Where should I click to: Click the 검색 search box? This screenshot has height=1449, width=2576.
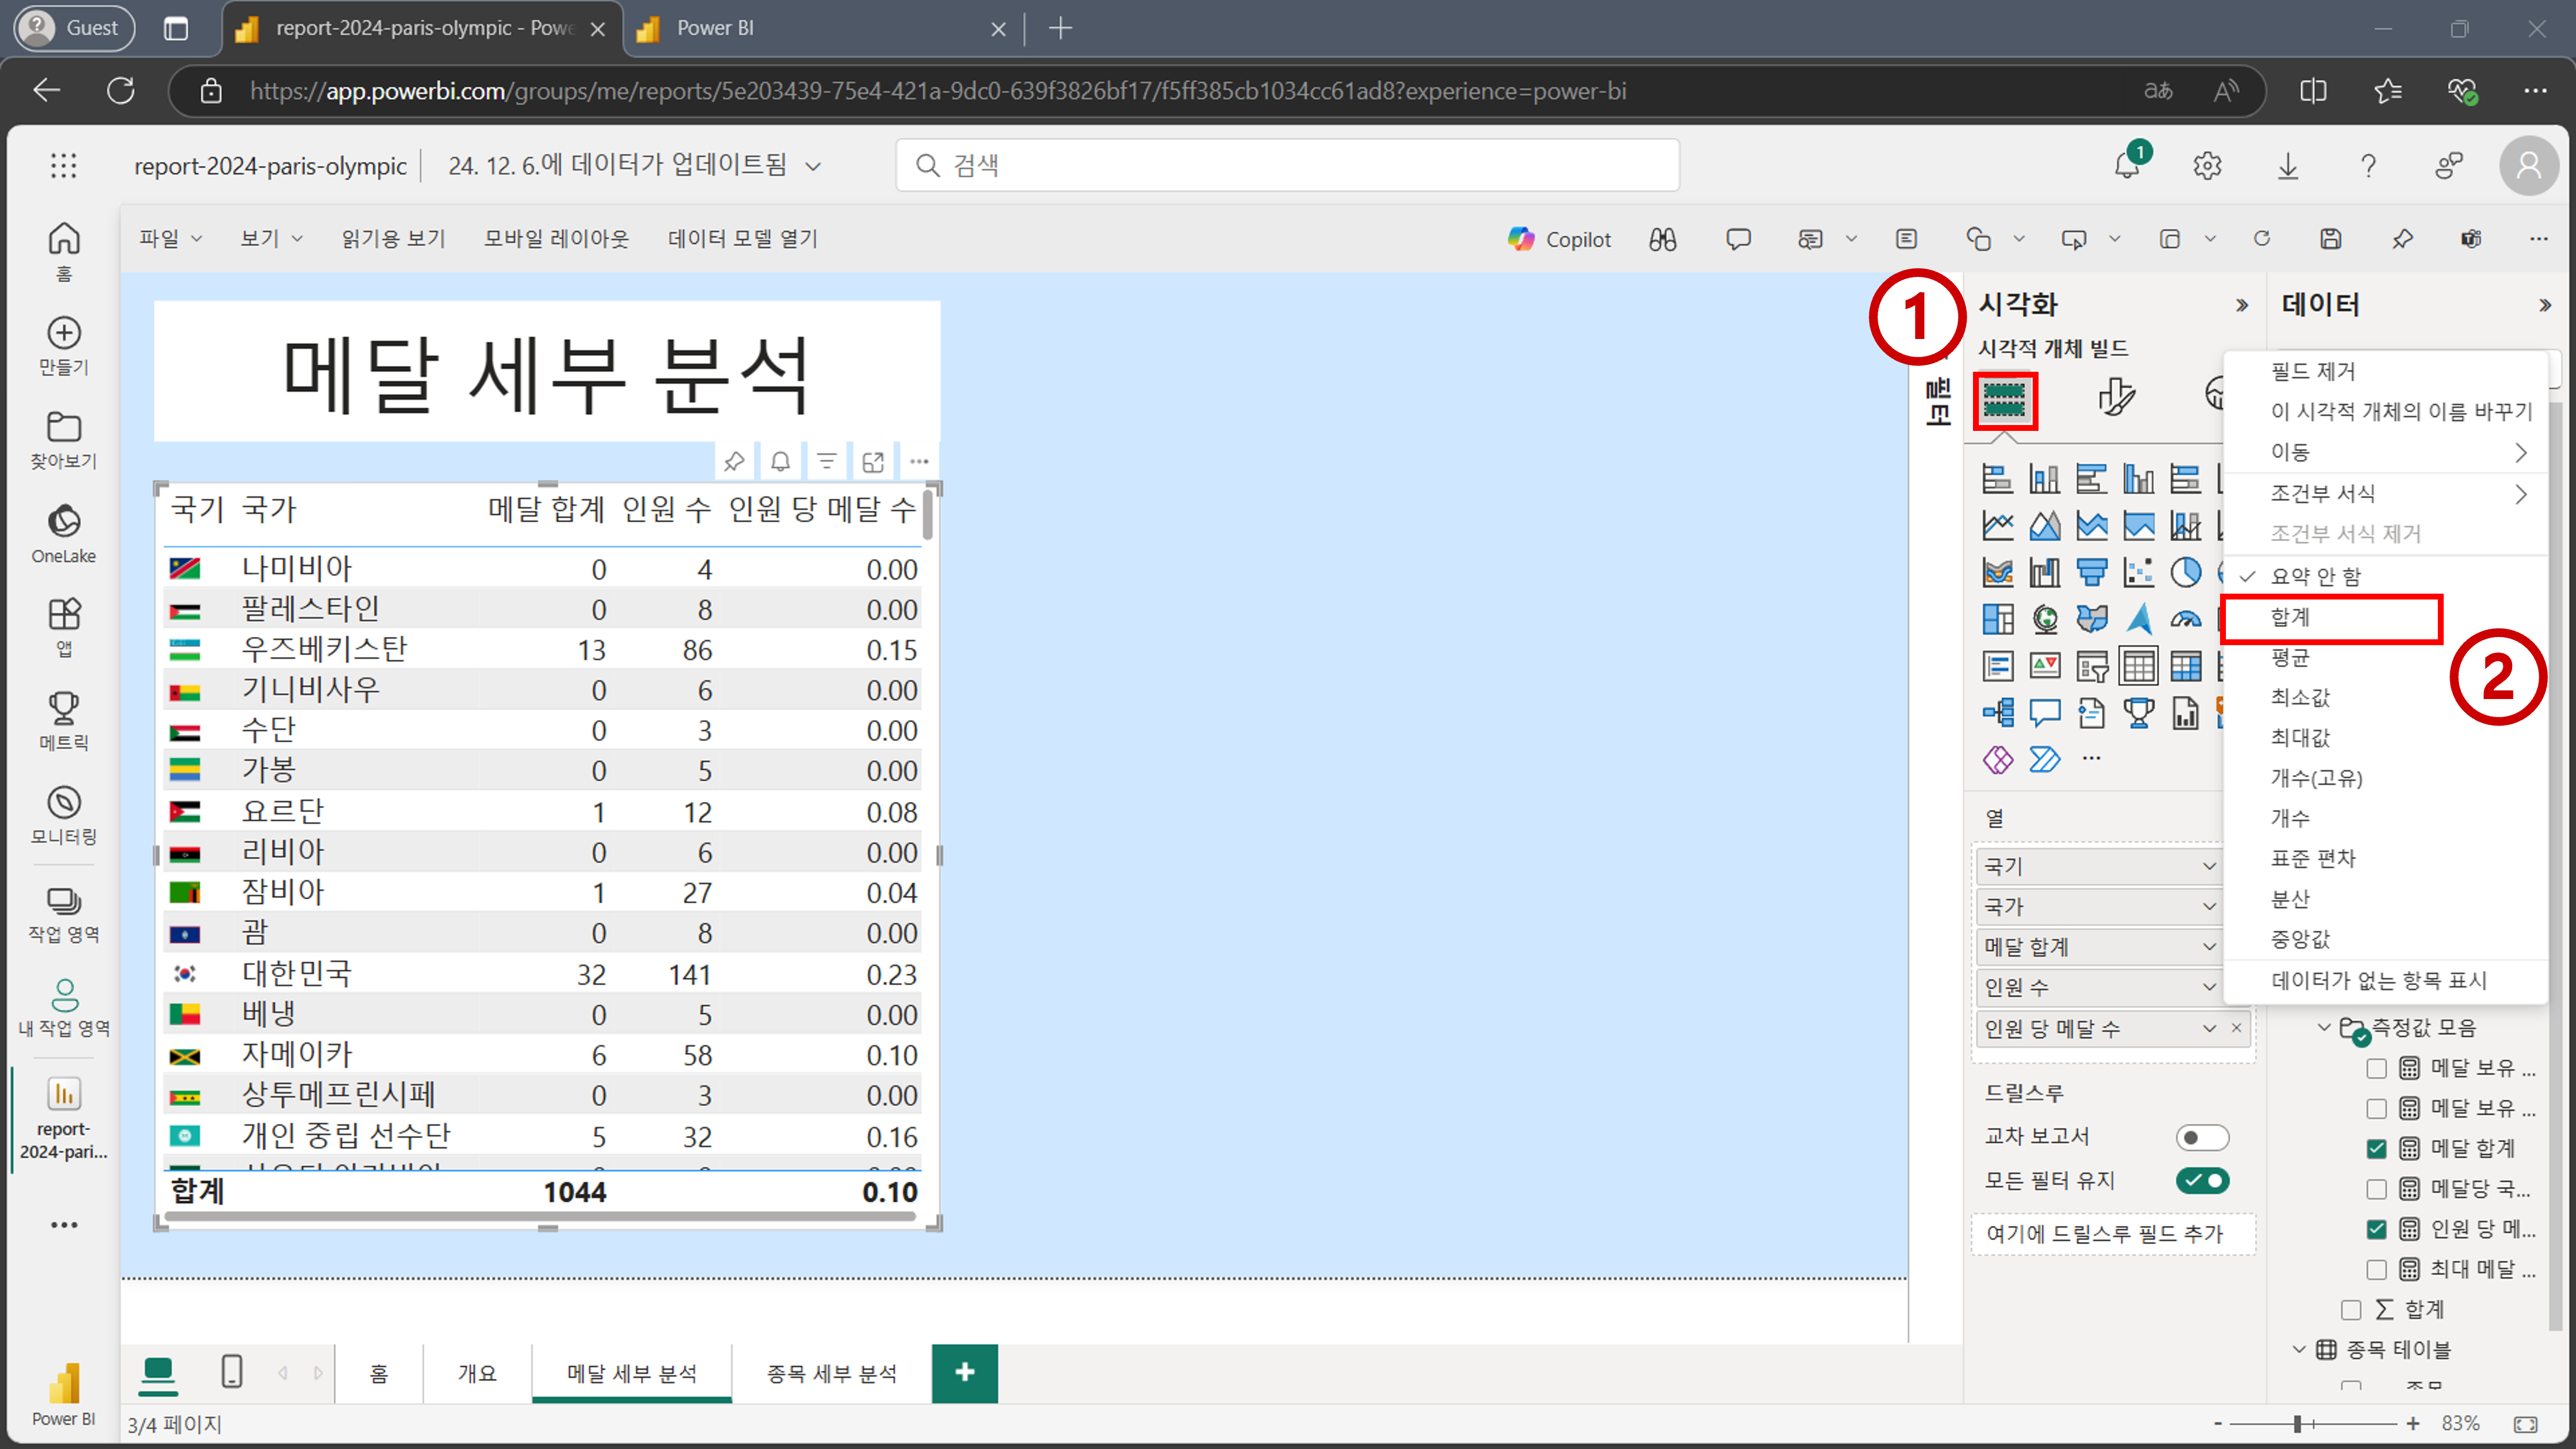1287,165
